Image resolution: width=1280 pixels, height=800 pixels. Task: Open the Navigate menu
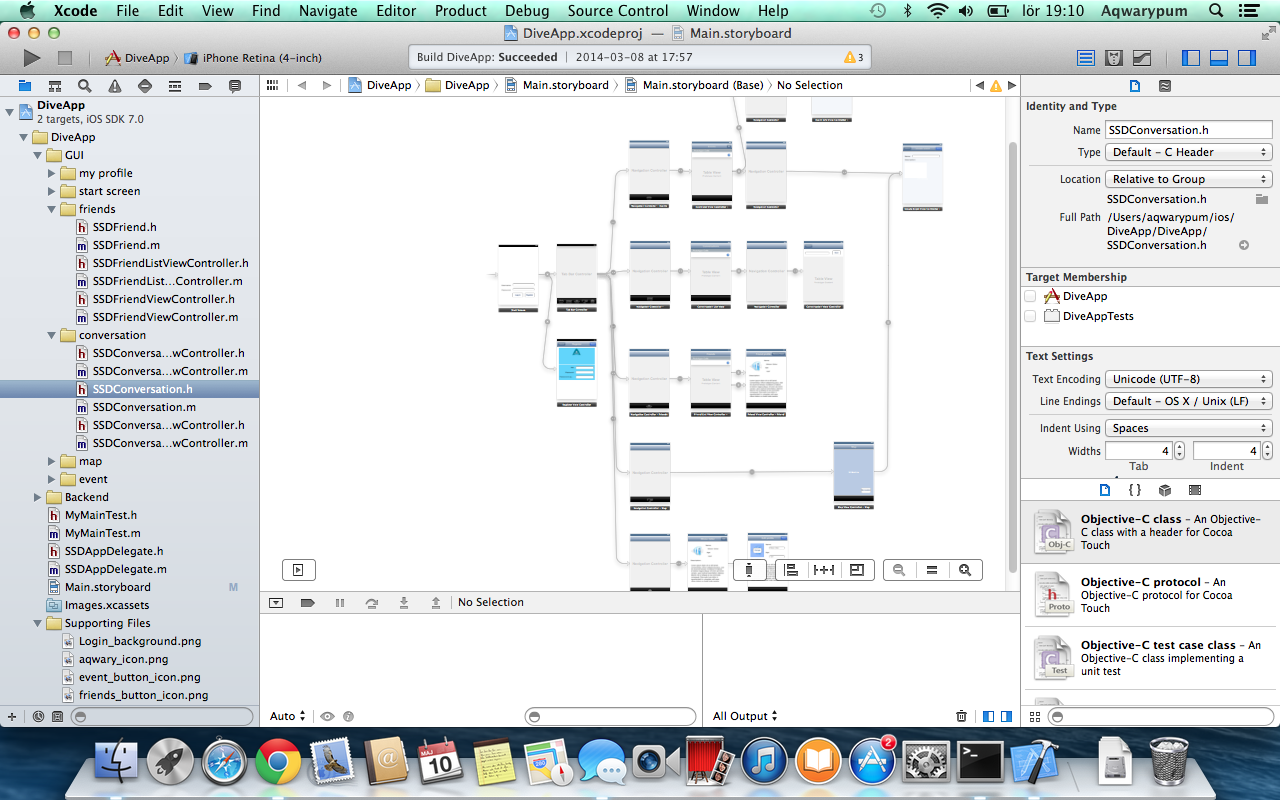coord(328,11)
